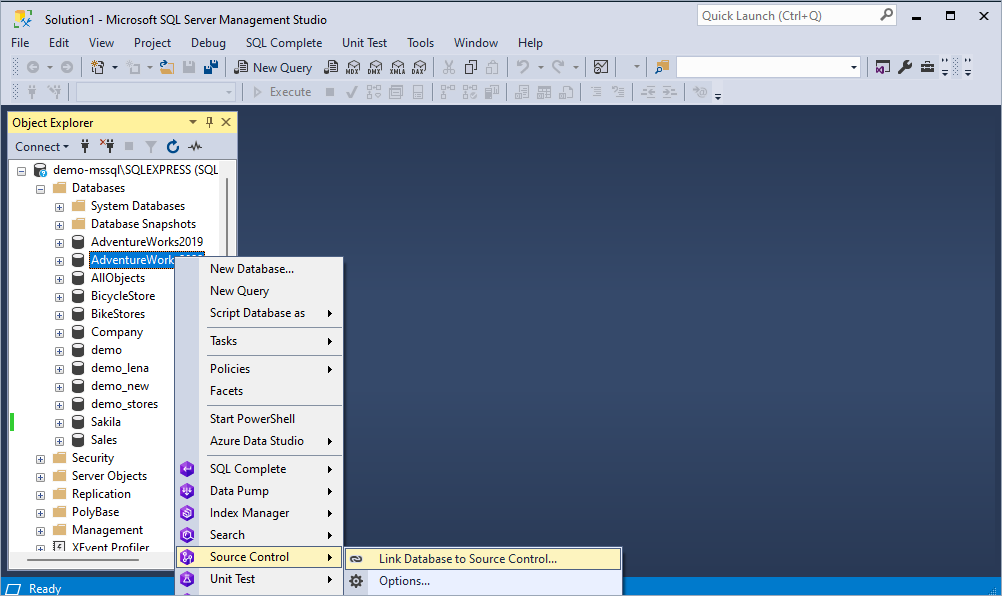Expand the System Databases folder
The image size is (1002, 596).
59,207
